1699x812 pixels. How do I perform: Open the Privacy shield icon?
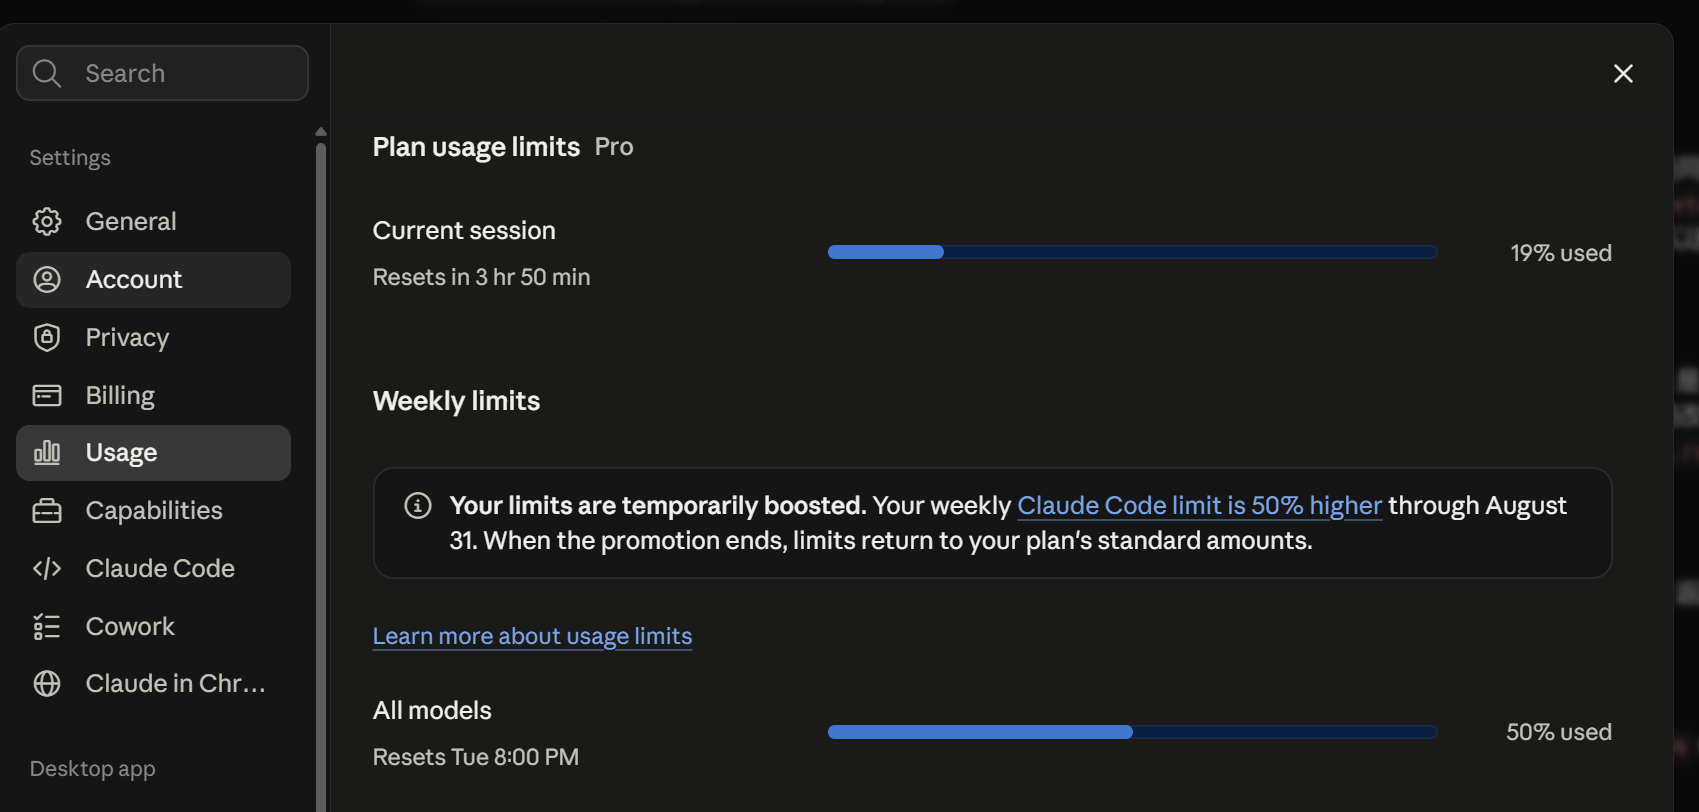click(47, 337)
